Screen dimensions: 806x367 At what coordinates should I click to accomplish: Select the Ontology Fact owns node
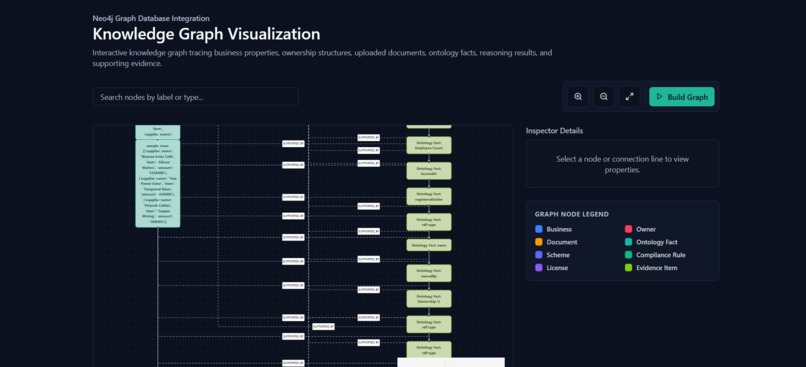(429, 245)
